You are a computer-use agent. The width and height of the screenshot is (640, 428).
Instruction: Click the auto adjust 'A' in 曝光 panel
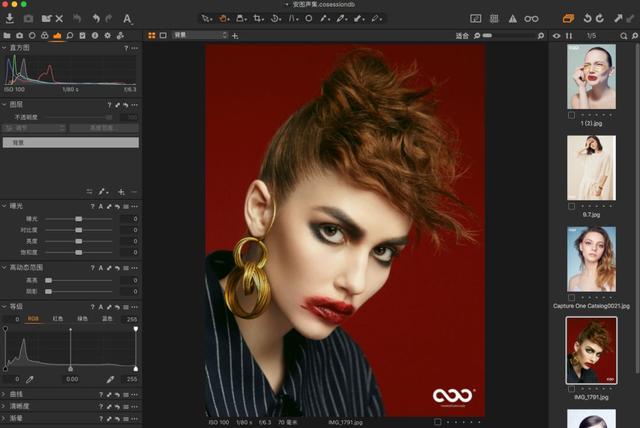point(100,206)
